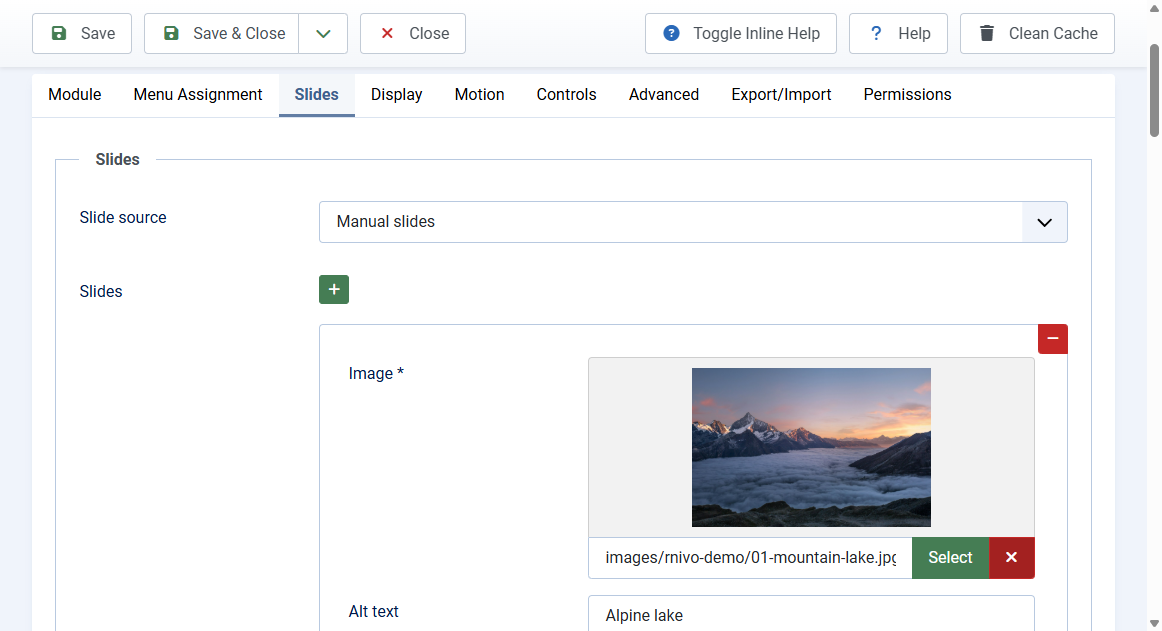Switch to the Controls tab
The height and width of the screenshot is (631, 1162).
[x=566, y=95]
